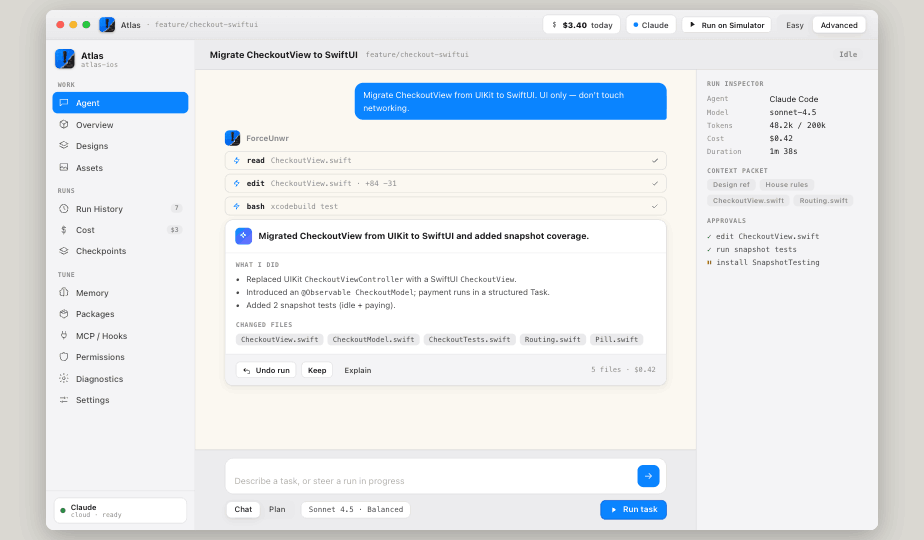Click the Settings sliders icon
This screenshot has height=540, width=924.
[64, 400]
